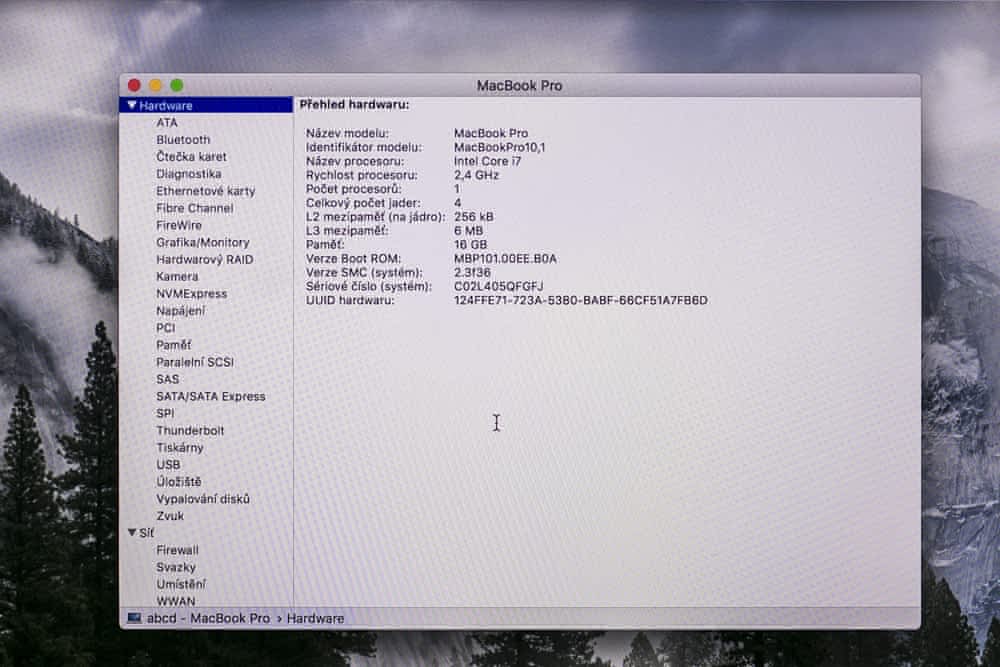Open the Thunderbolt entry
1000x667 pixels.
(190, 431)
